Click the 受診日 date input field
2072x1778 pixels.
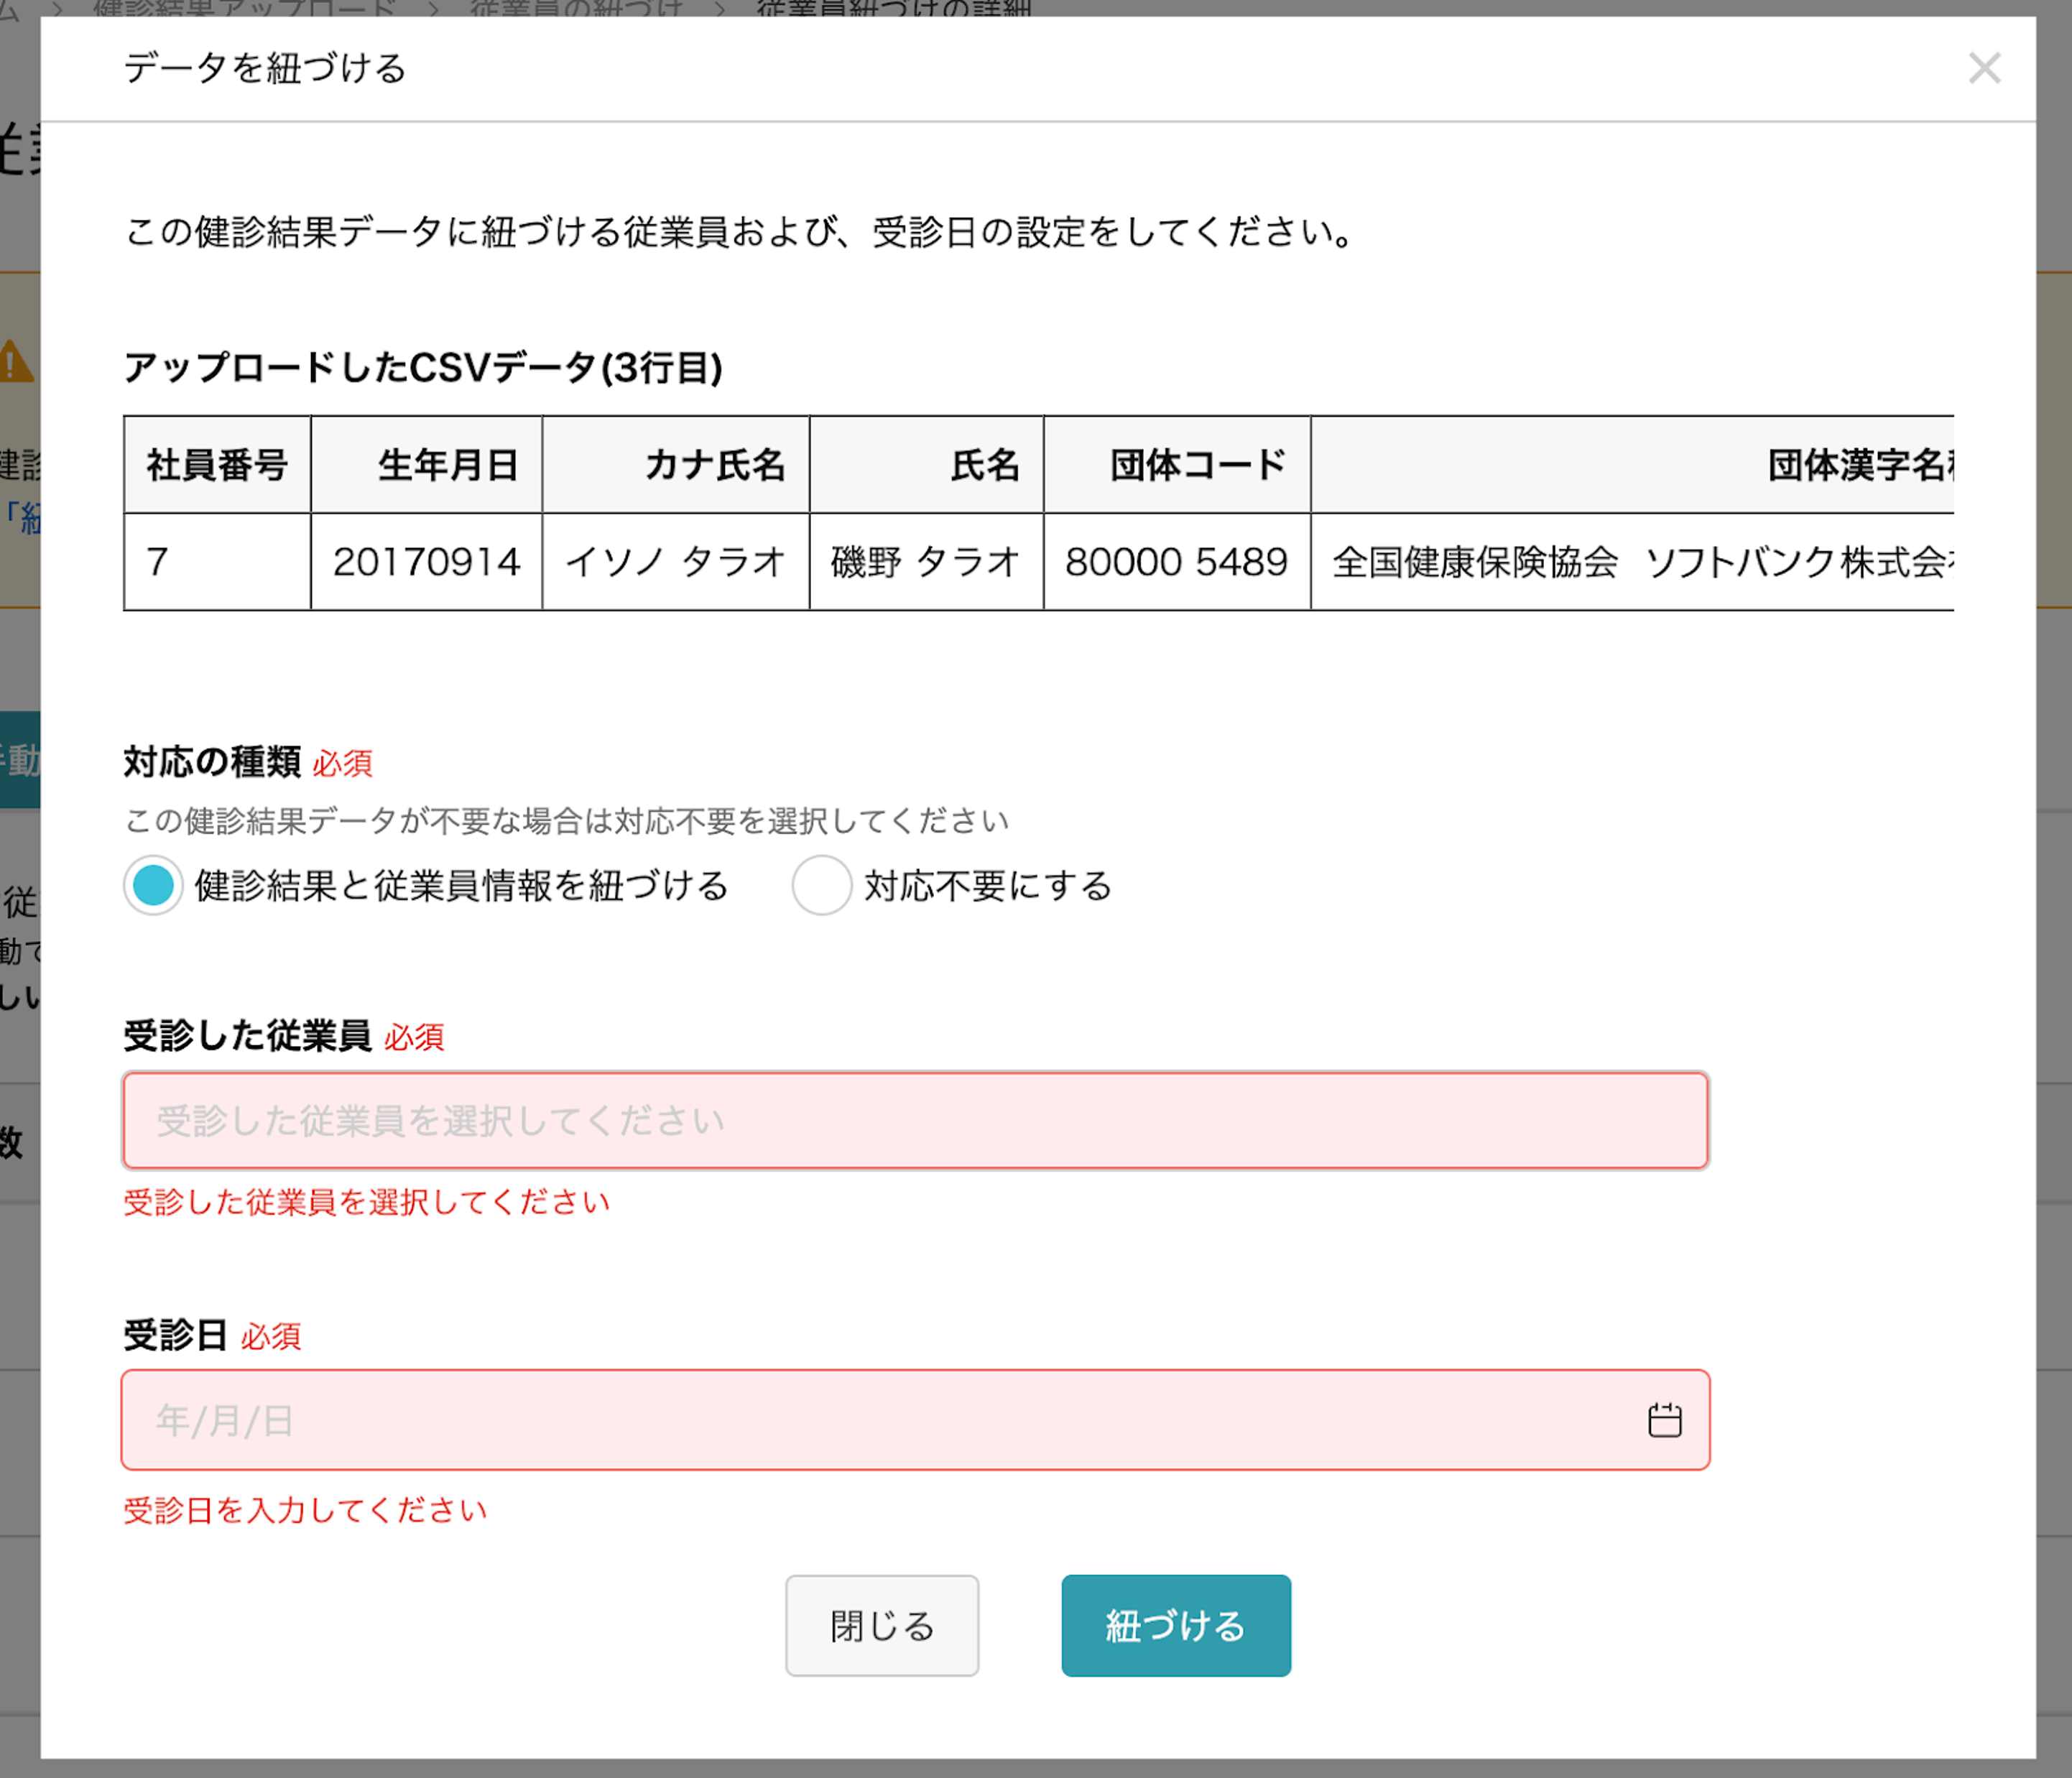tap(915, 1420)
